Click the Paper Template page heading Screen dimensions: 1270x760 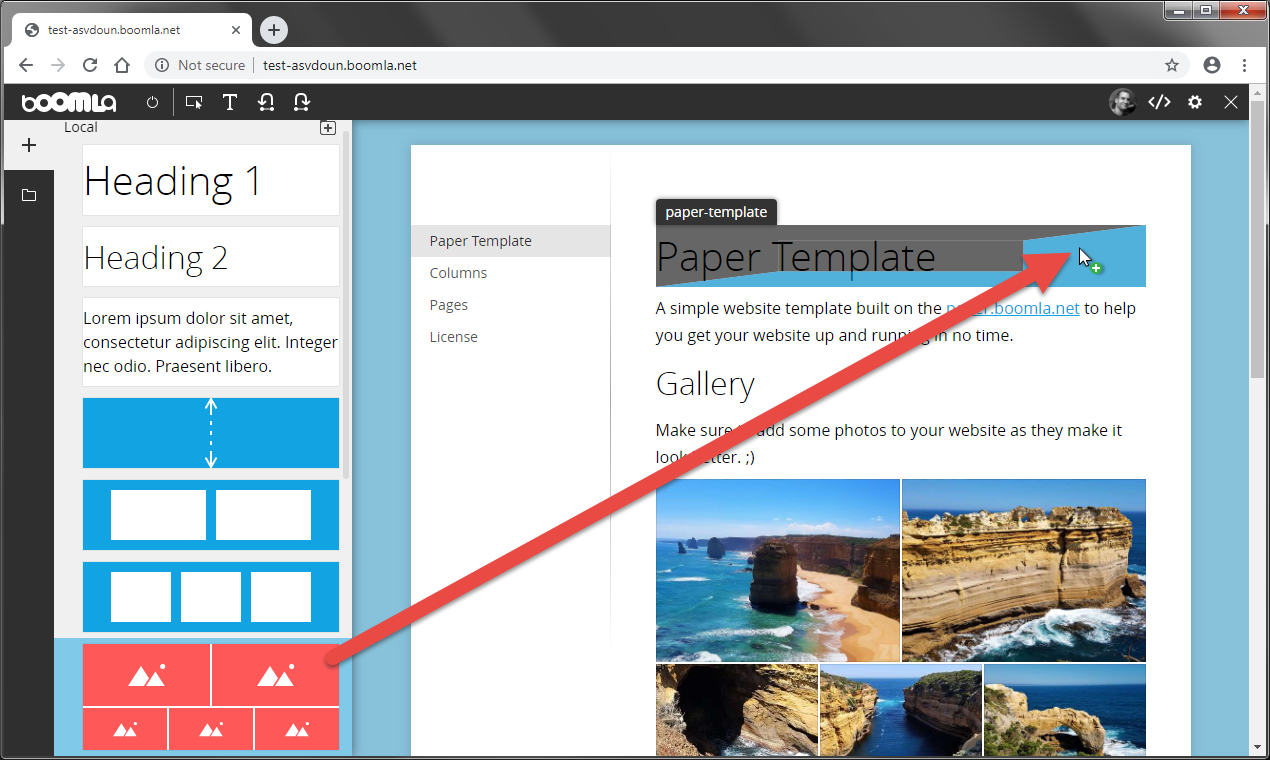tap(796, 257)
